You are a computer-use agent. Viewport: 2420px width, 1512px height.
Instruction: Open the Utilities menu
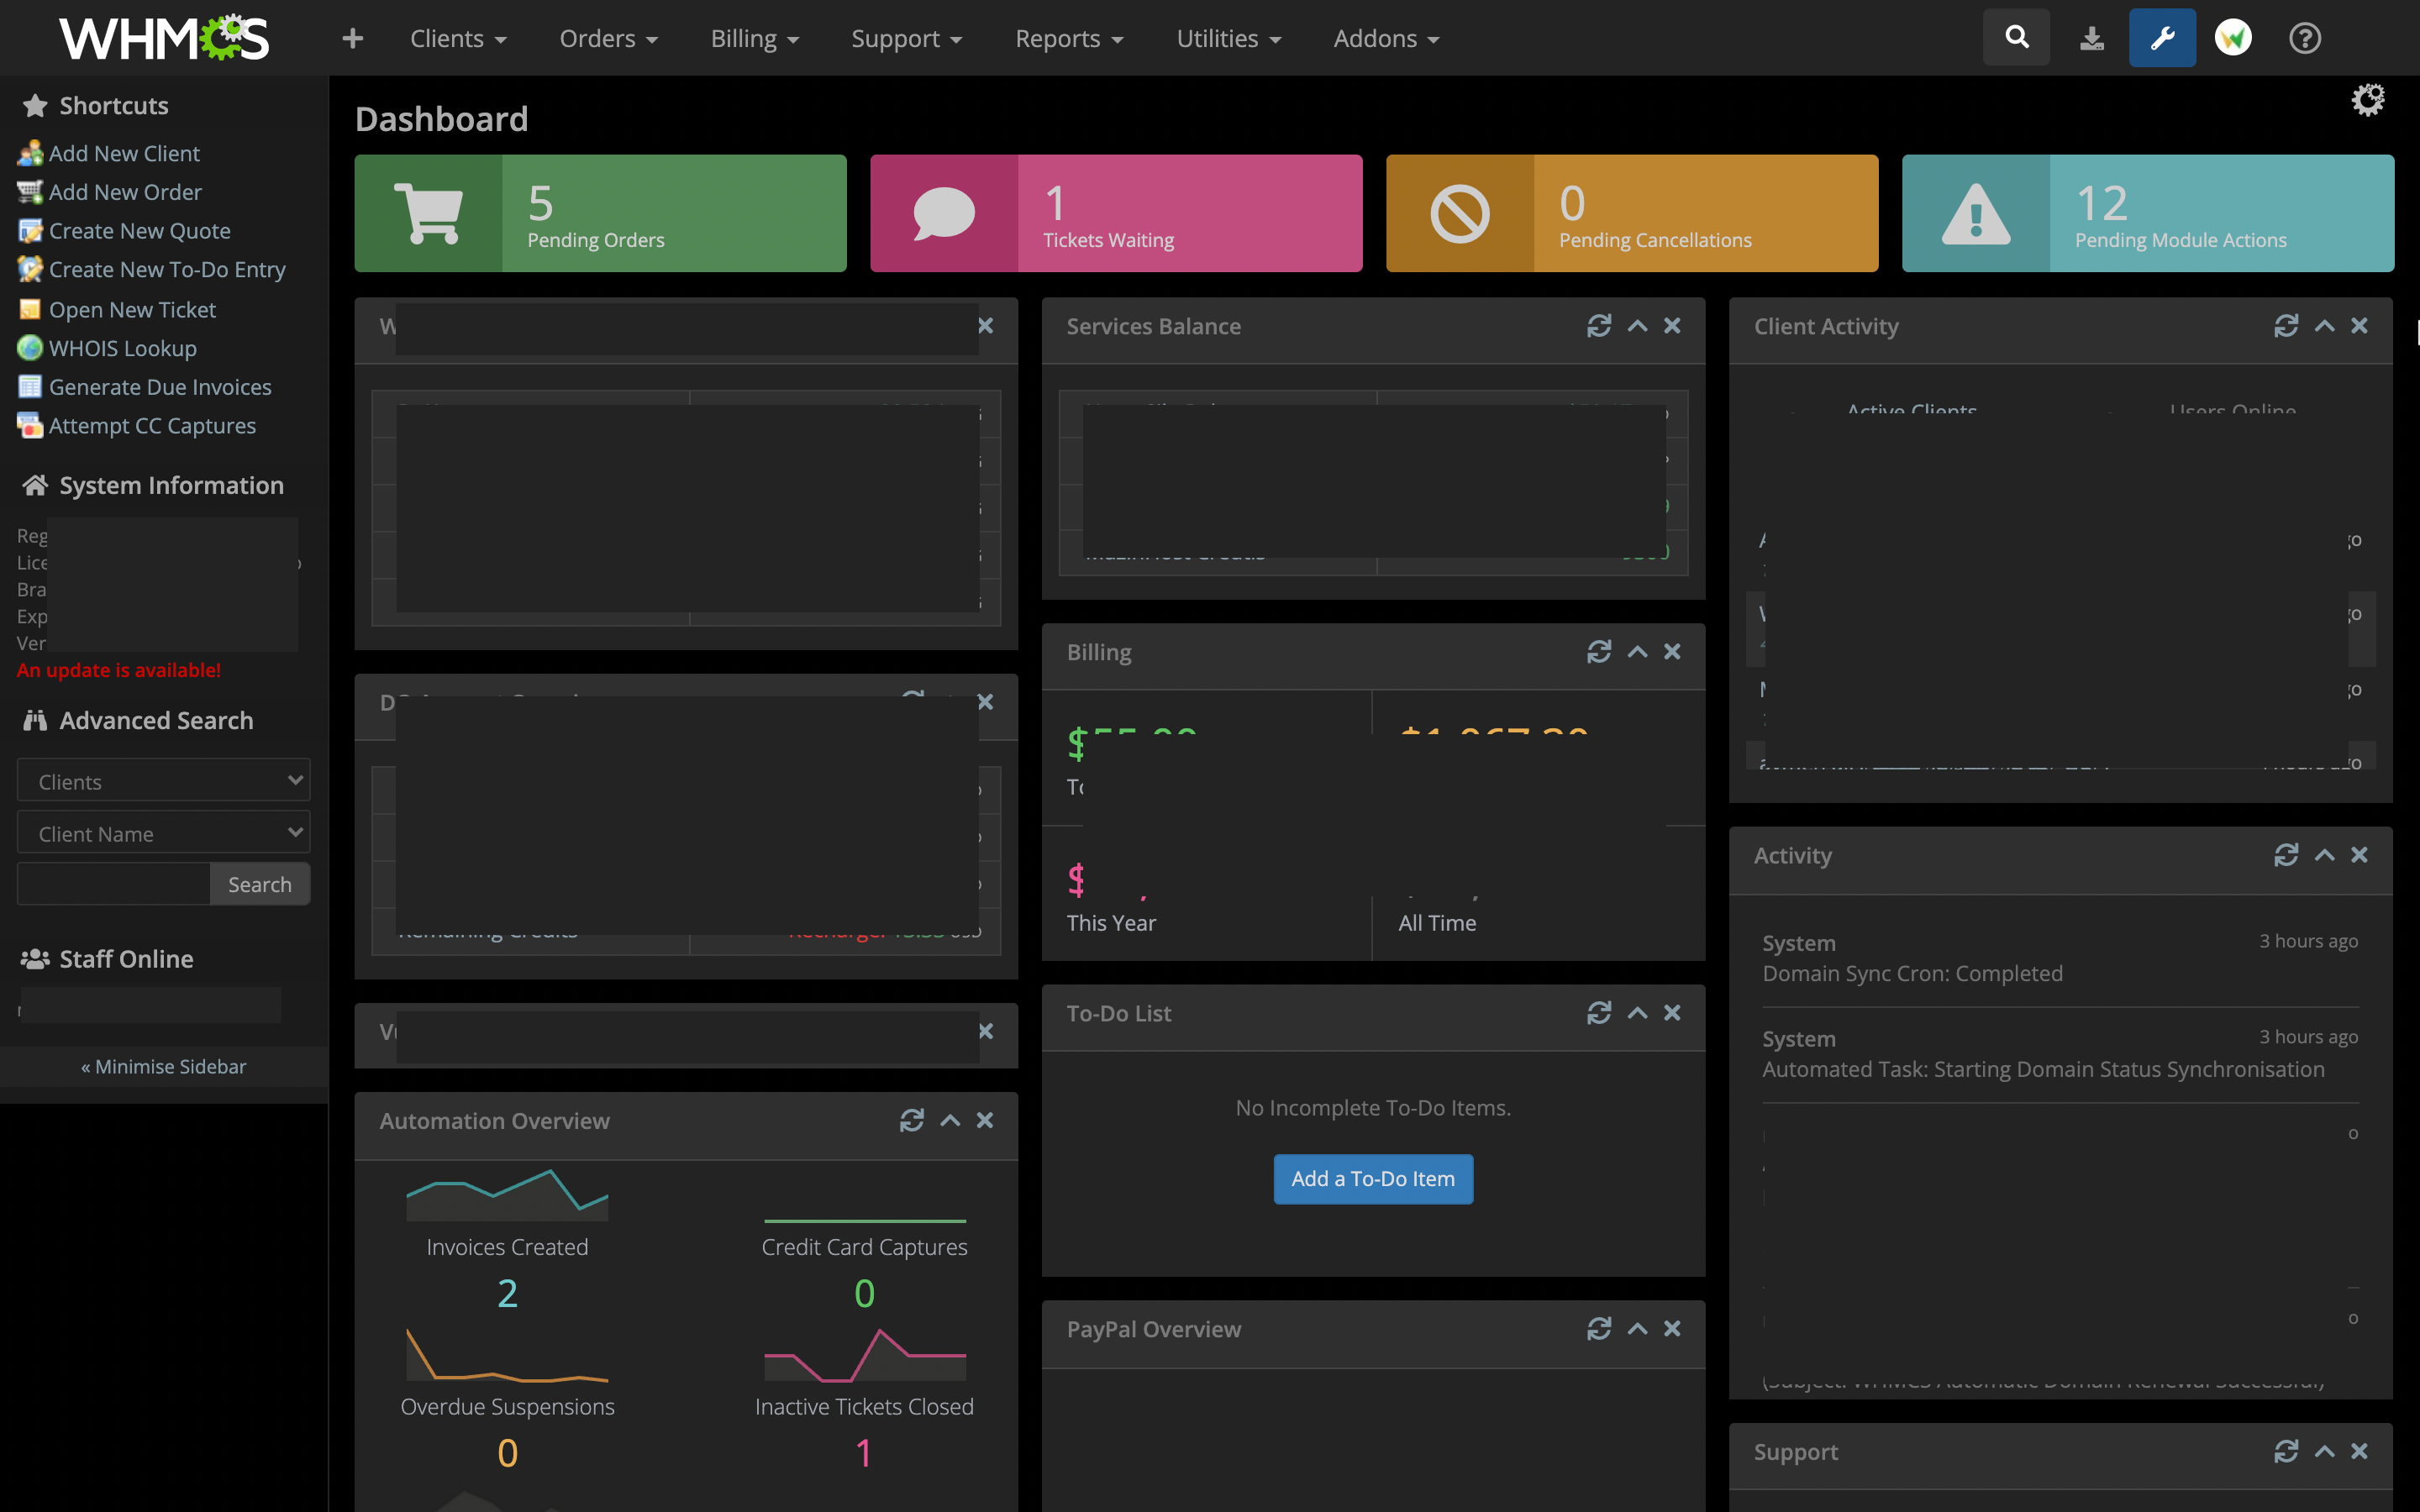(x=1228, y=38)
